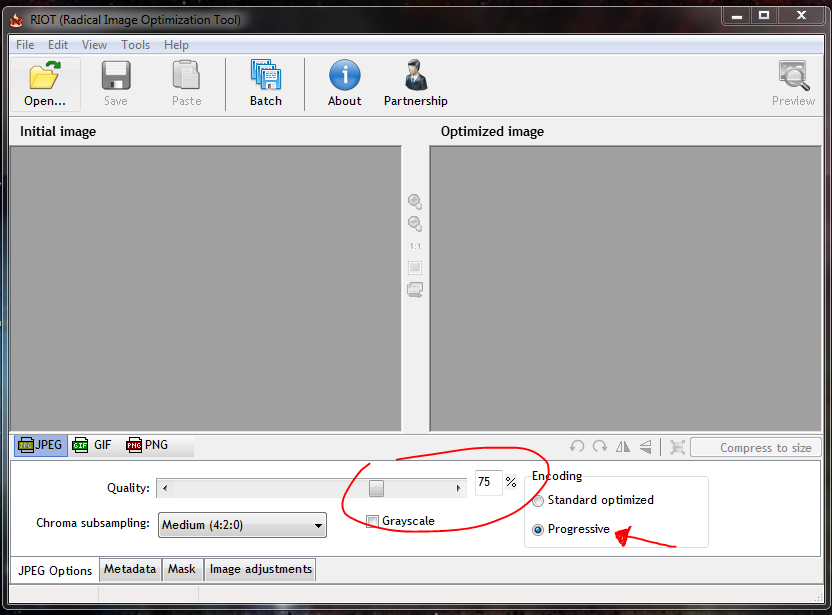Viewport: 832px width, 615px height.
Task: Select the Progressive encoding option
Action: point(539,529)
